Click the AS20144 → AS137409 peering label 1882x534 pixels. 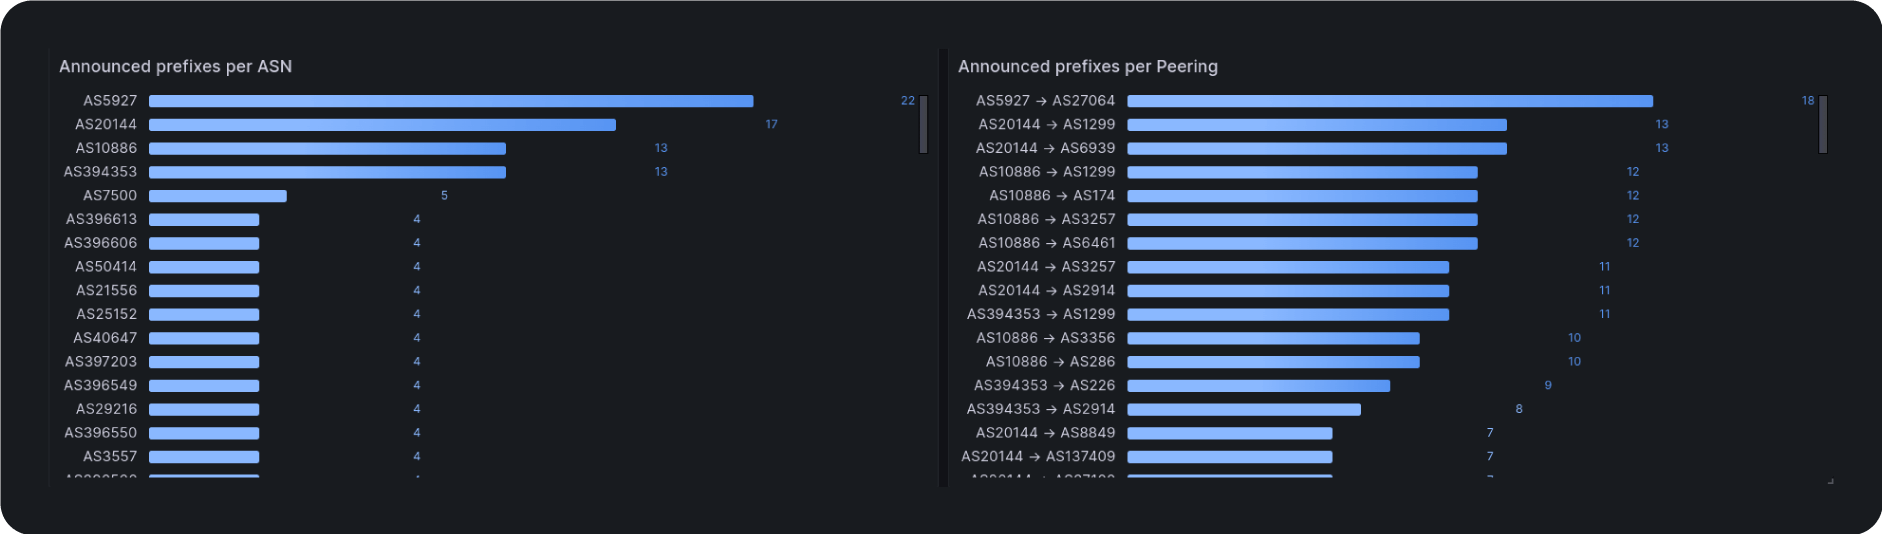tap(1037, 456)
